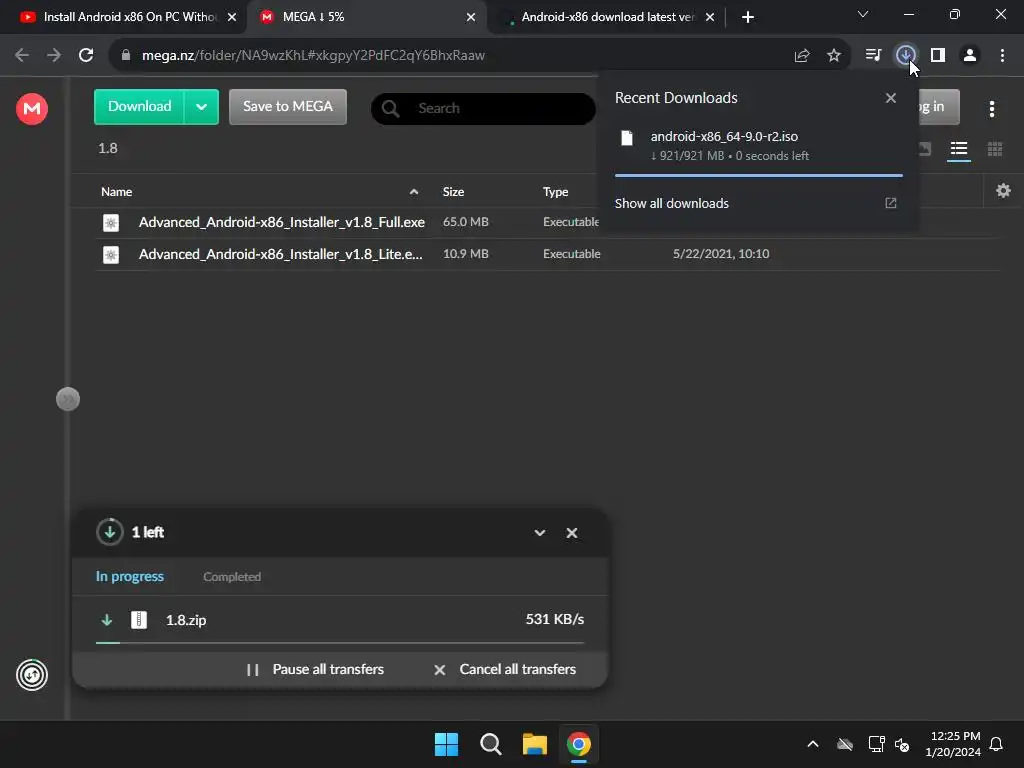The height and width of the screenshot is (768, 1024).
Task: Toggle Chrome side panel icon
Action: coord(938,55)
